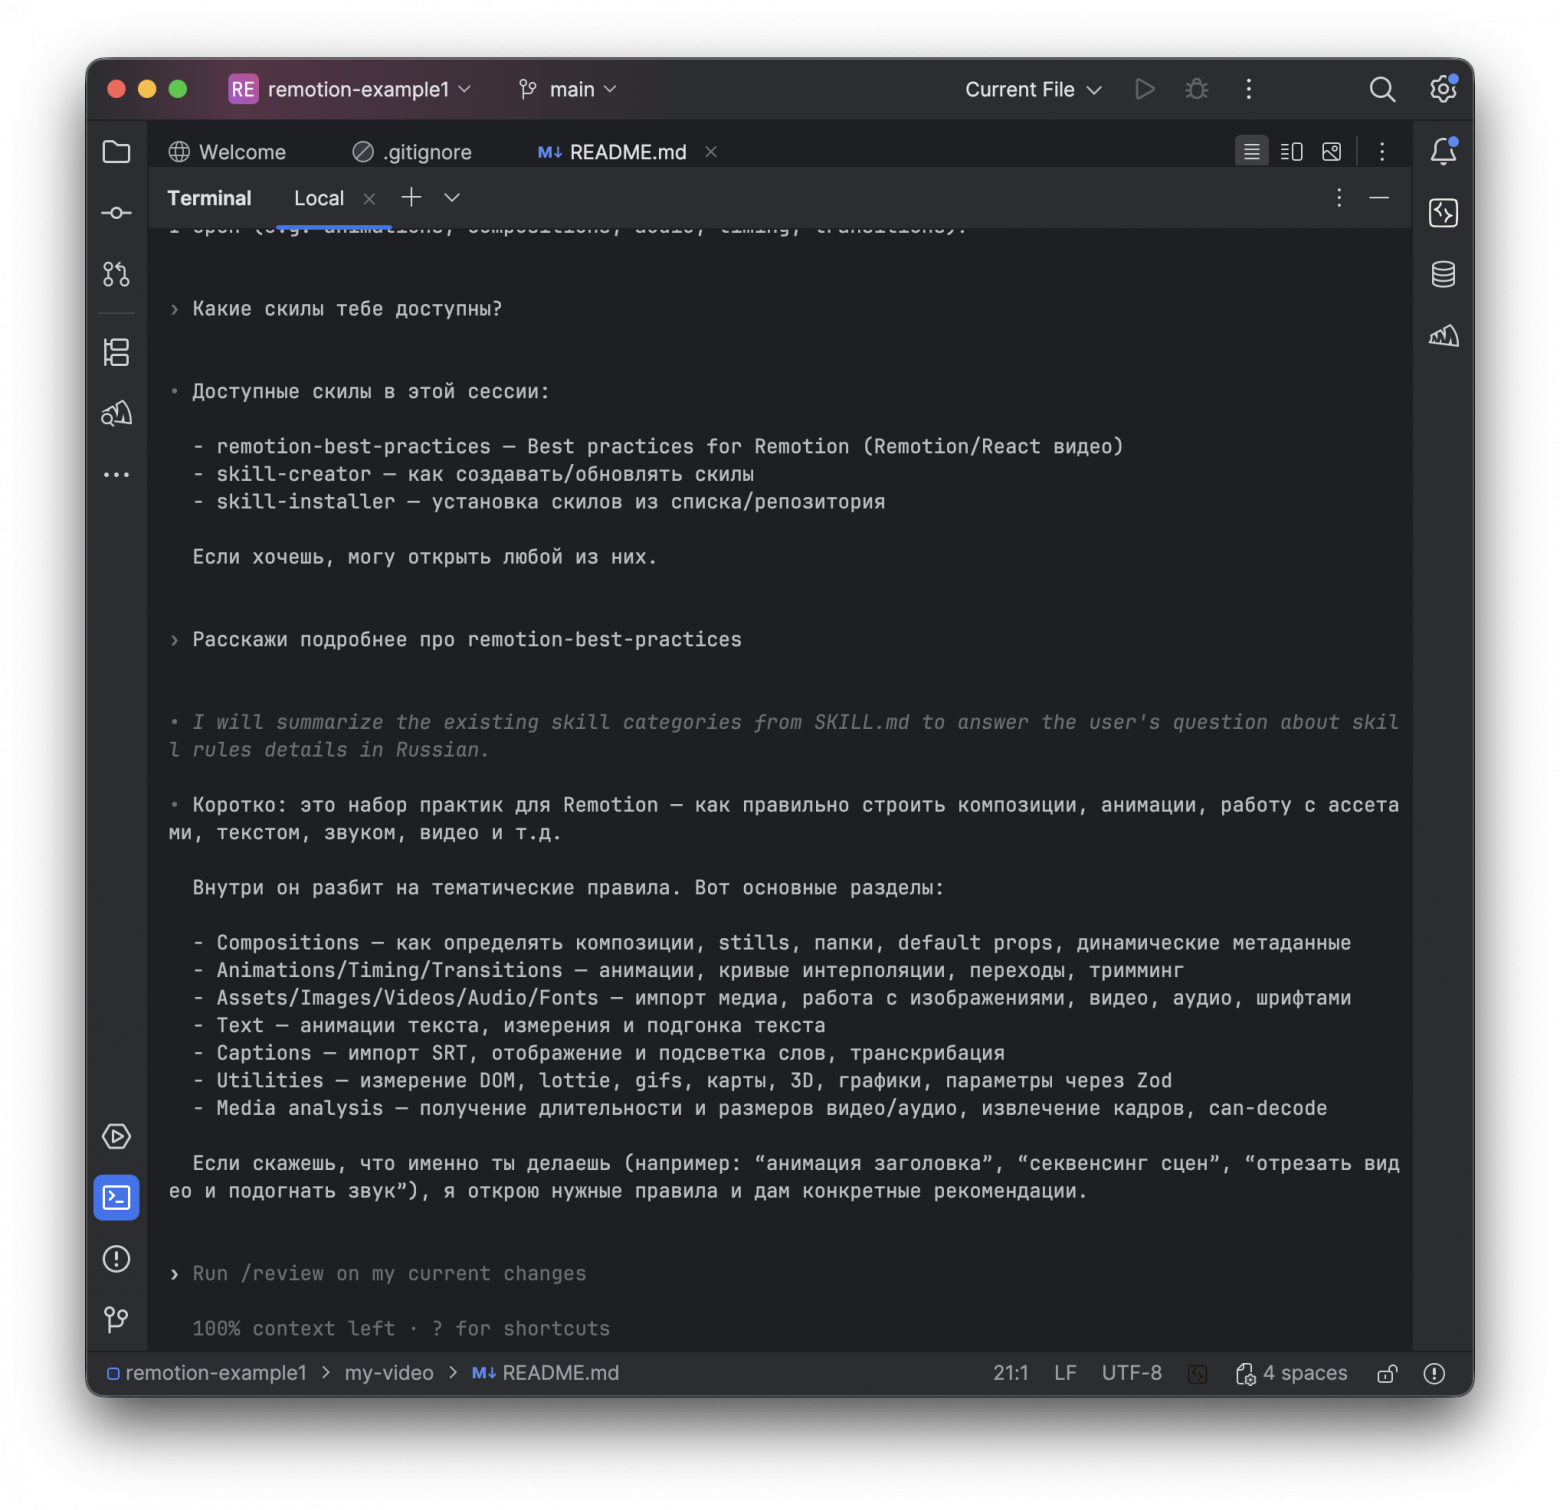Open the Services tool window
Viewport: 1560px width, 1510px height.
click(x=116, y=1136)
